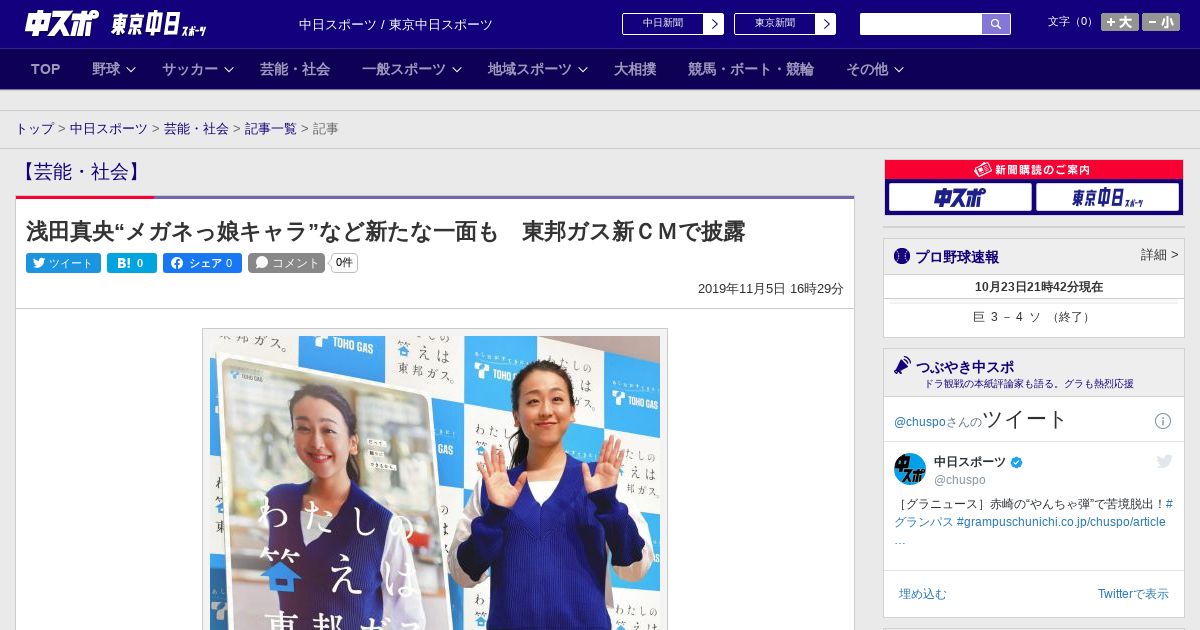Open その他 navigation menu

pos(867,69)
